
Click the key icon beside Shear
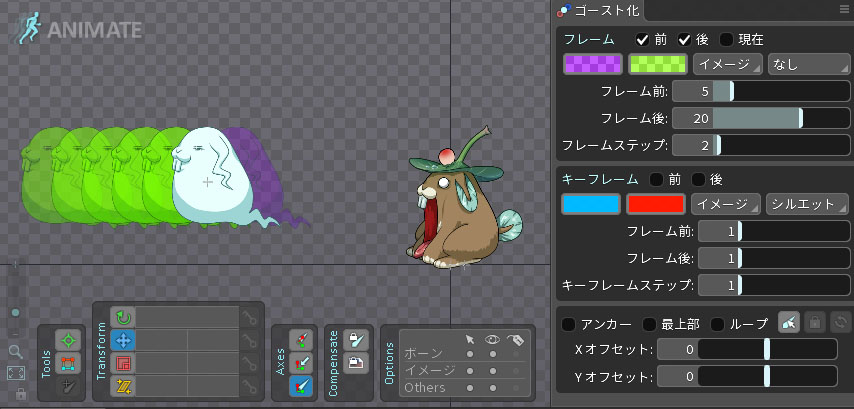pos(250,386)
